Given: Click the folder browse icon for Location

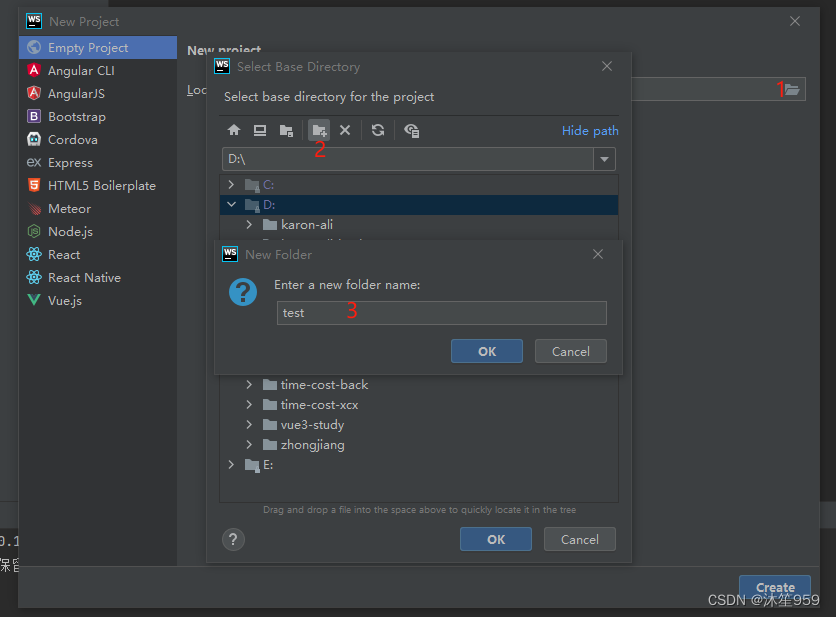Looking at the screenshot, I should 791,89.
